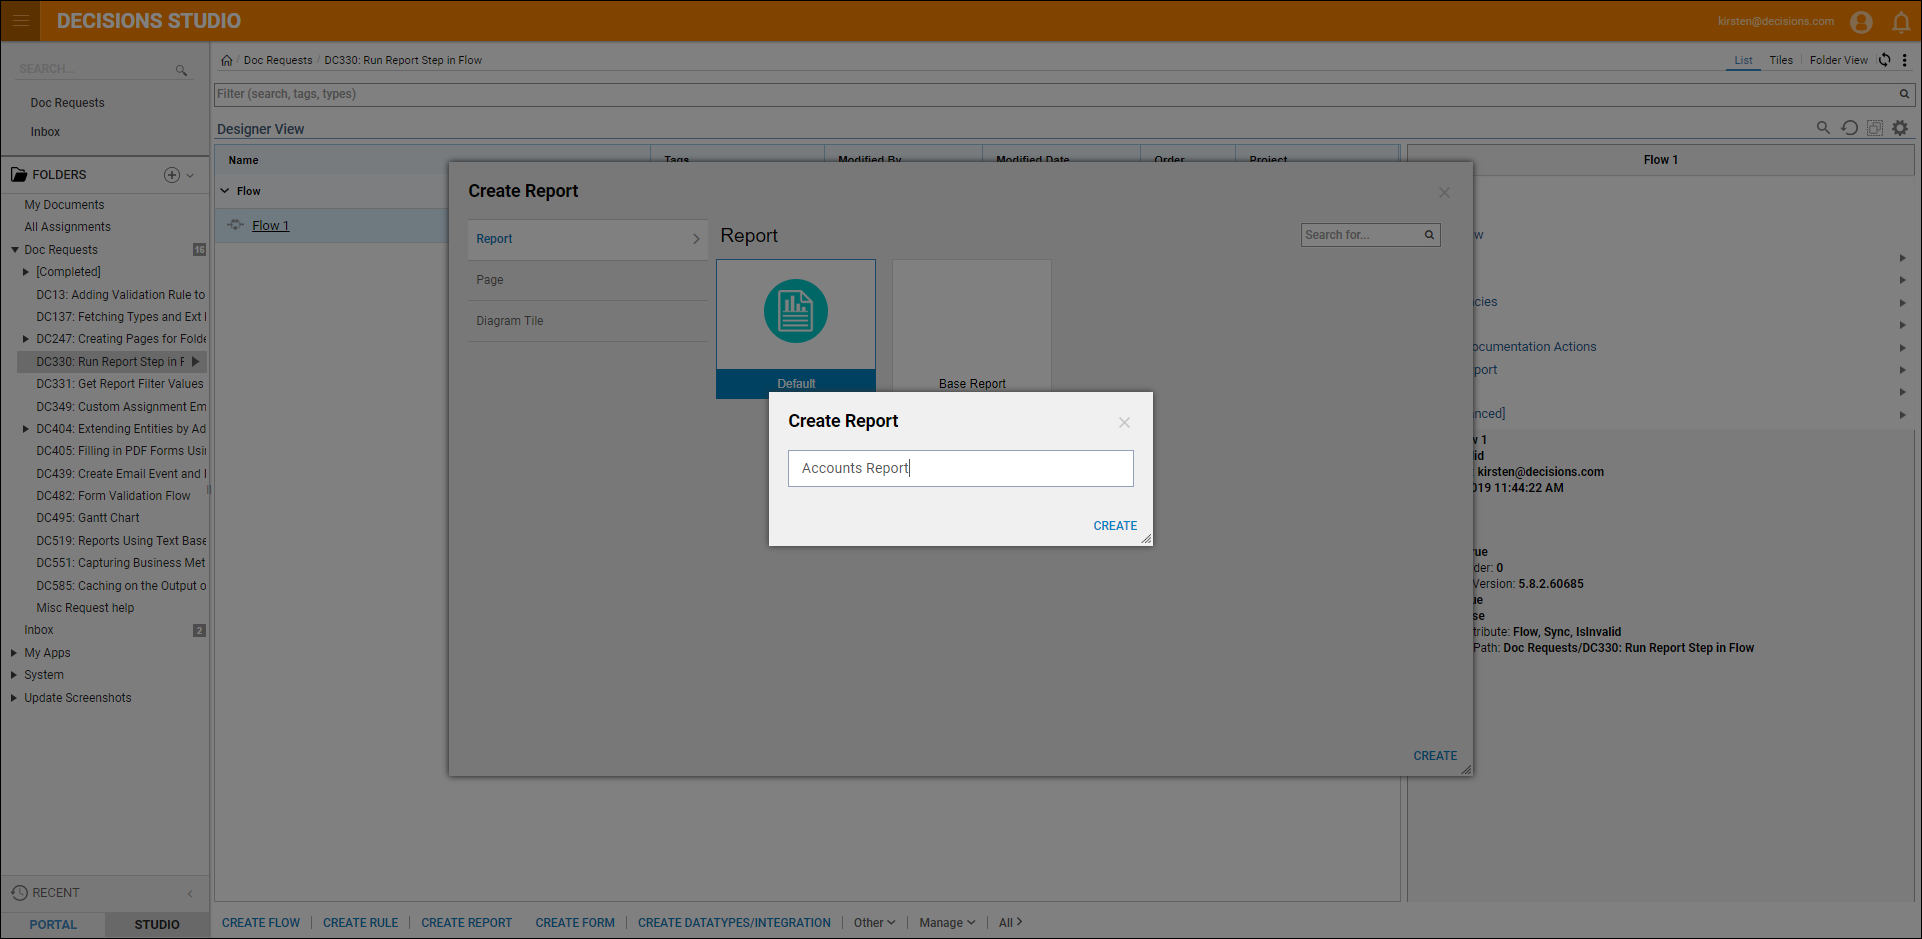Select the Base Report template
Image resolution: width=1922 pixels, height=939 pixels.
[972, 327]
